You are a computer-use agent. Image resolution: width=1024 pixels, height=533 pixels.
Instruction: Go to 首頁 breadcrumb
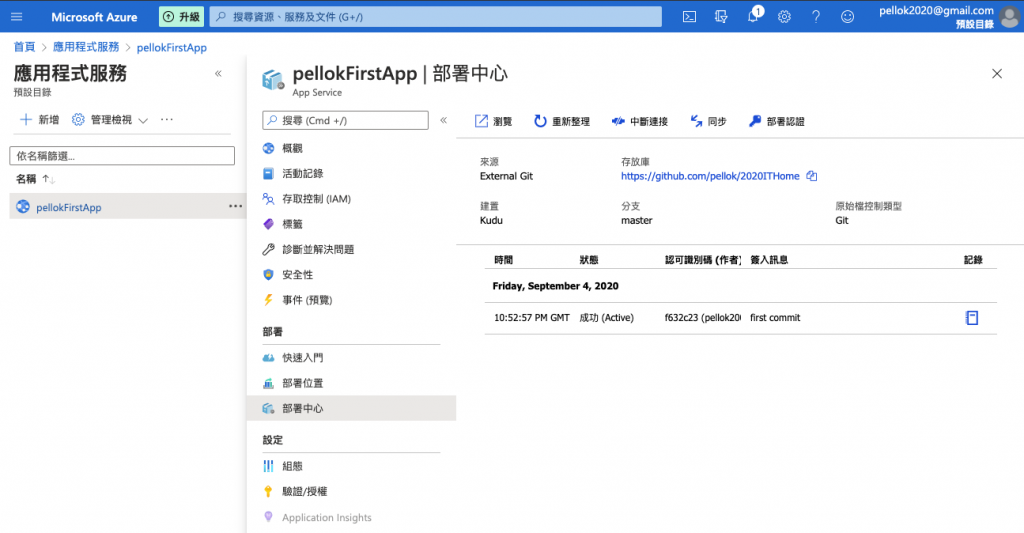click(24, 47)
